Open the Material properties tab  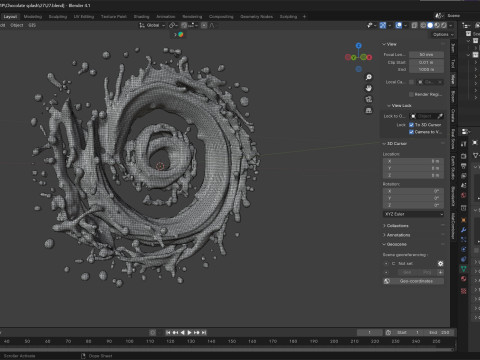pos(463,278)
